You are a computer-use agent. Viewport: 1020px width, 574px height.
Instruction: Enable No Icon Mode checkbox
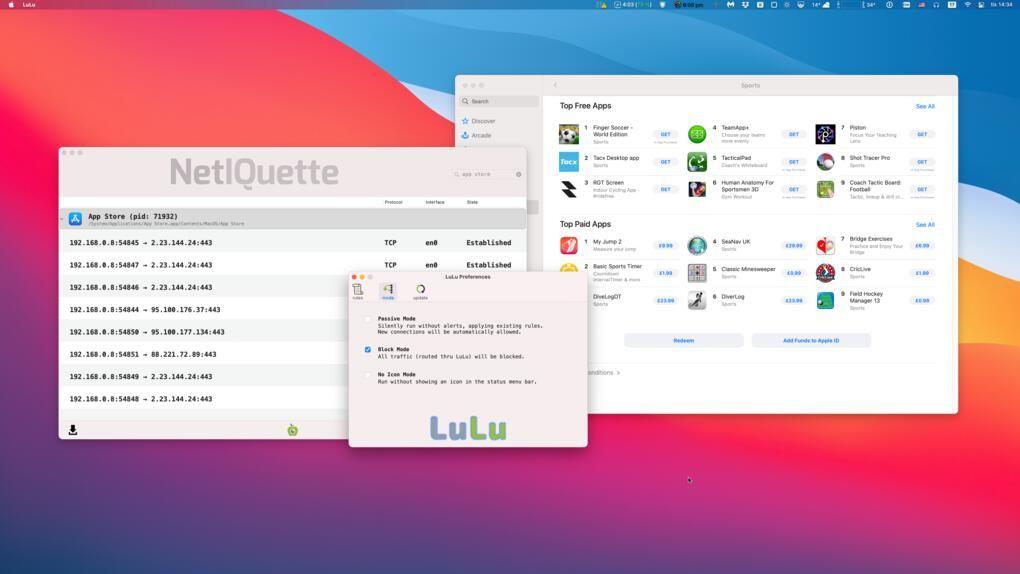tap(368, 375)
